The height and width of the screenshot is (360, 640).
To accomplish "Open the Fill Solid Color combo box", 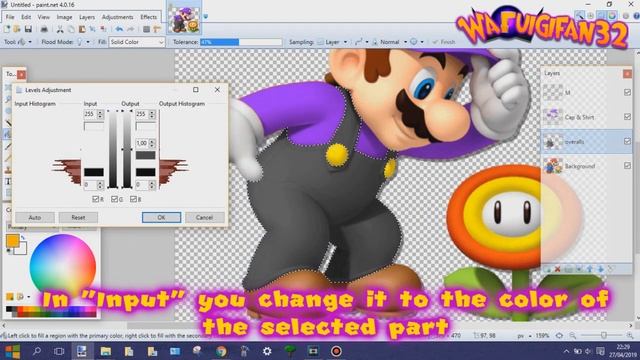I will 136,42.
